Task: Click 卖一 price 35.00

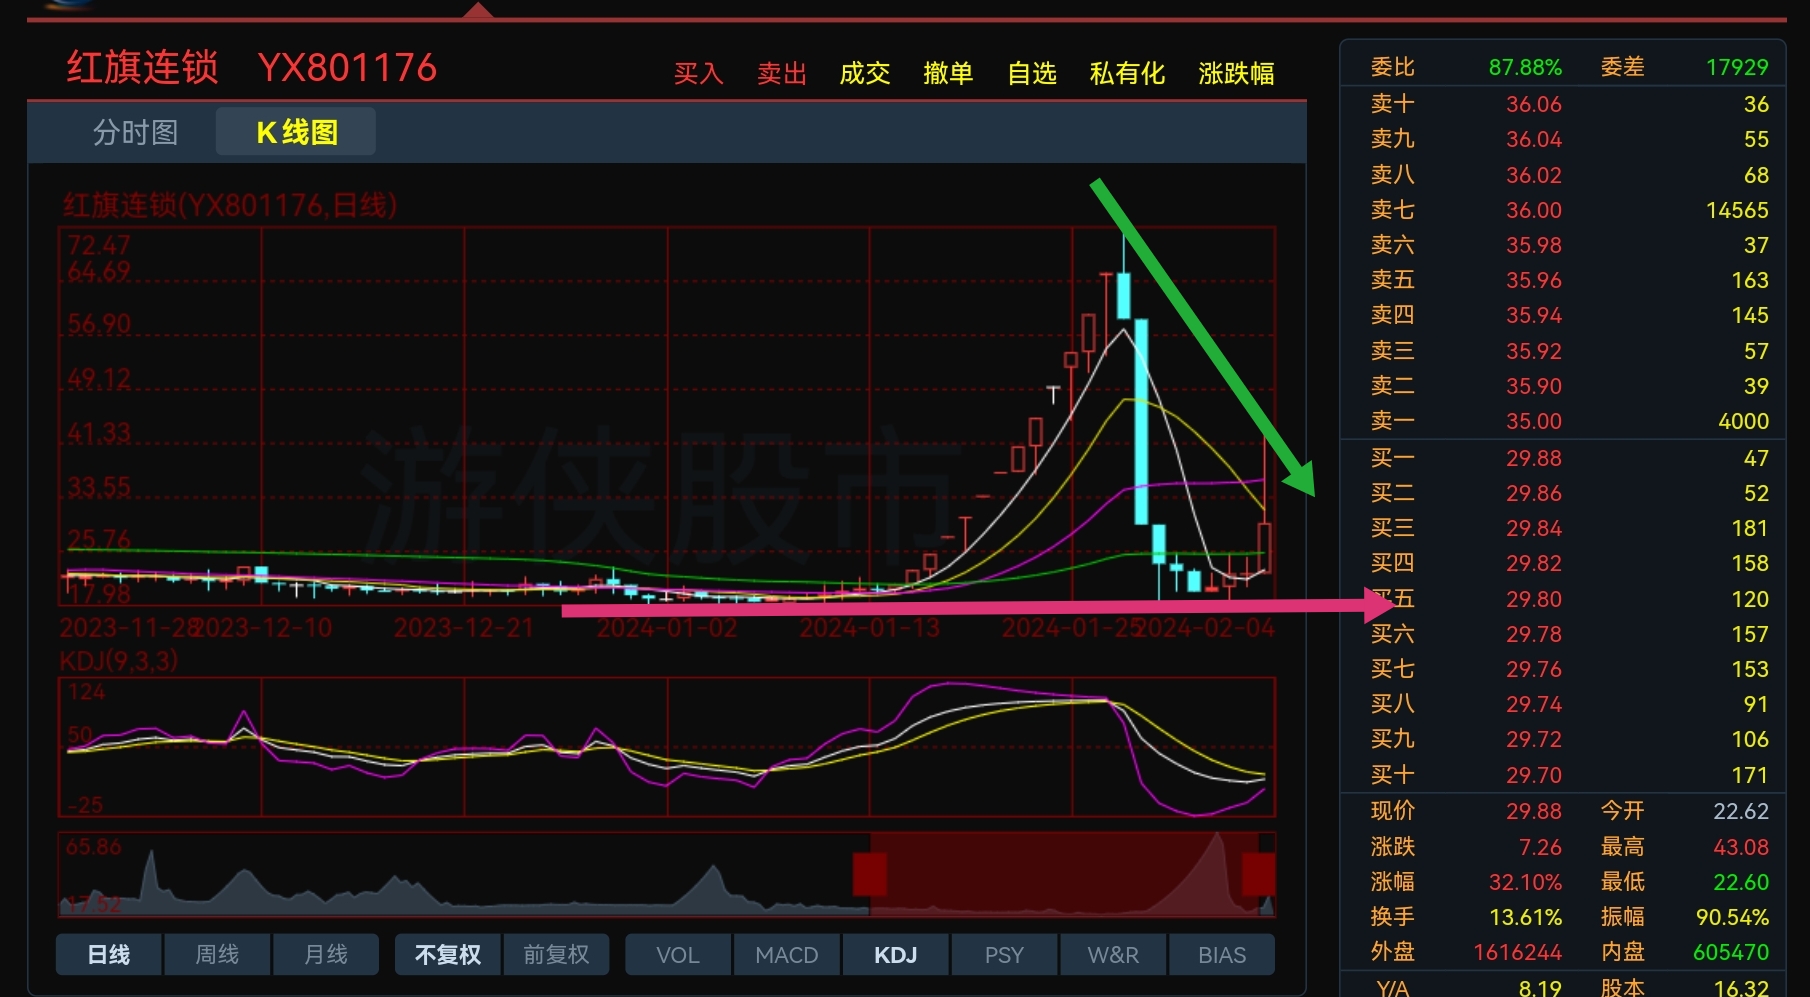Action: pos(1534,421)
